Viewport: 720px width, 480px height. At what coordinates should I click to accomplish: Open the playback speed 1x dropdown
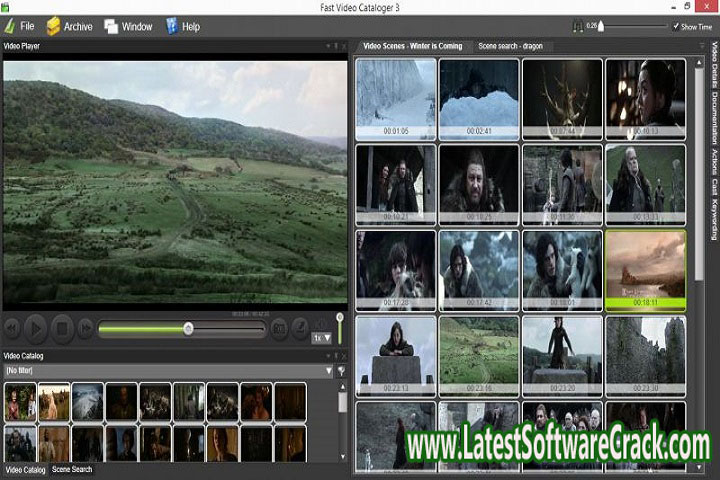click(321, 338)
